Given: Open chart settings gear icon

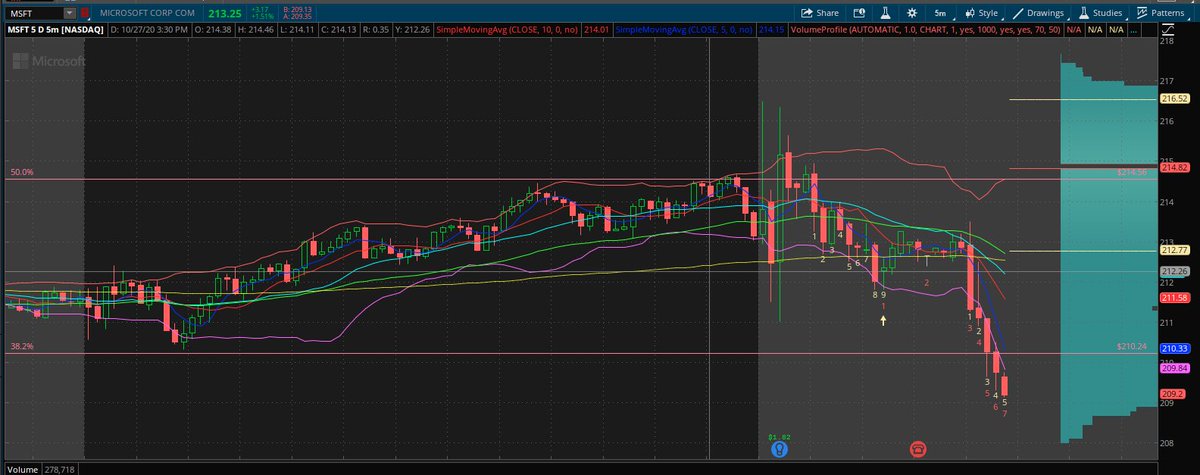Looking at the screenshot, I should 911,13.
